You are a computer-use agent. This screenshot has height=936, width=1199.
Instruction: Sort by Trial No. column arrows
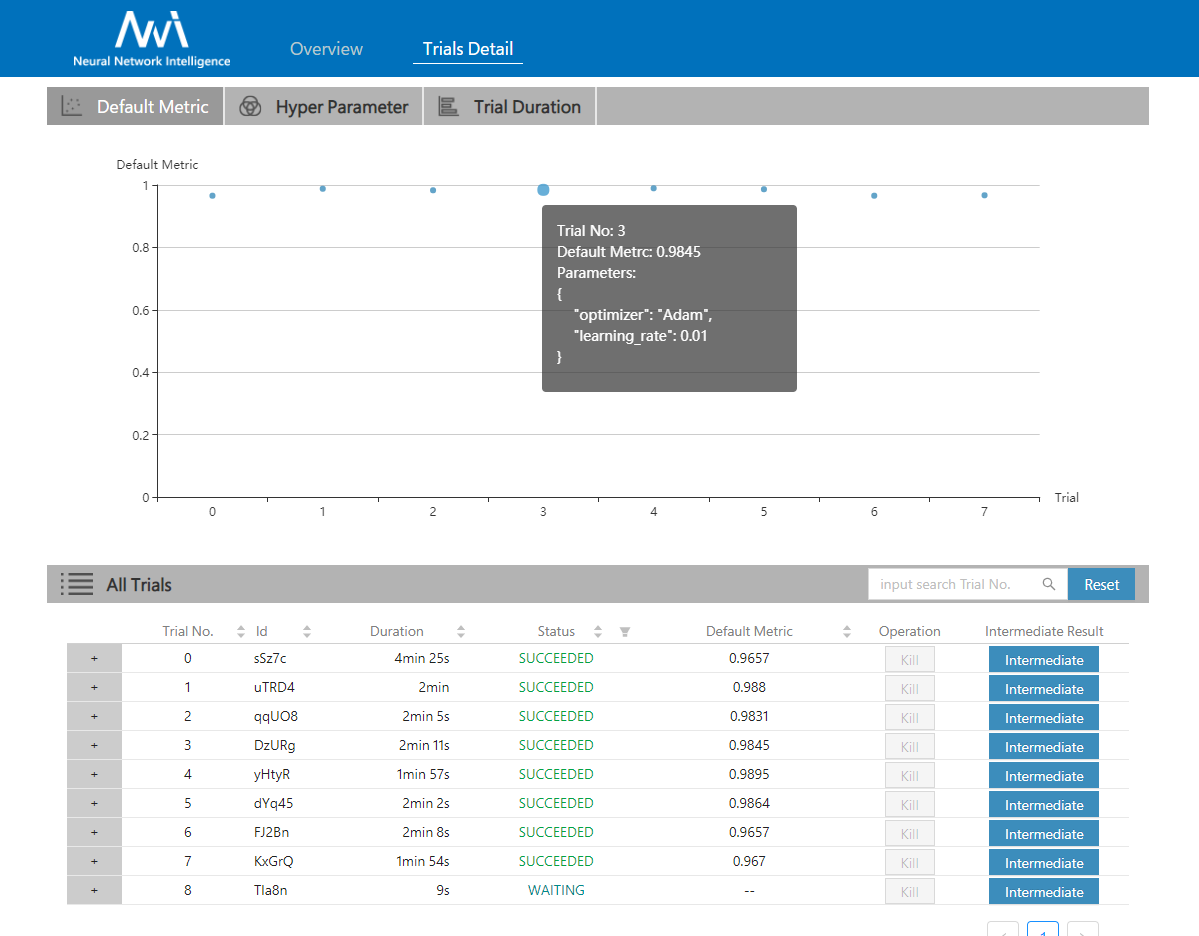(x=240, y=632)
